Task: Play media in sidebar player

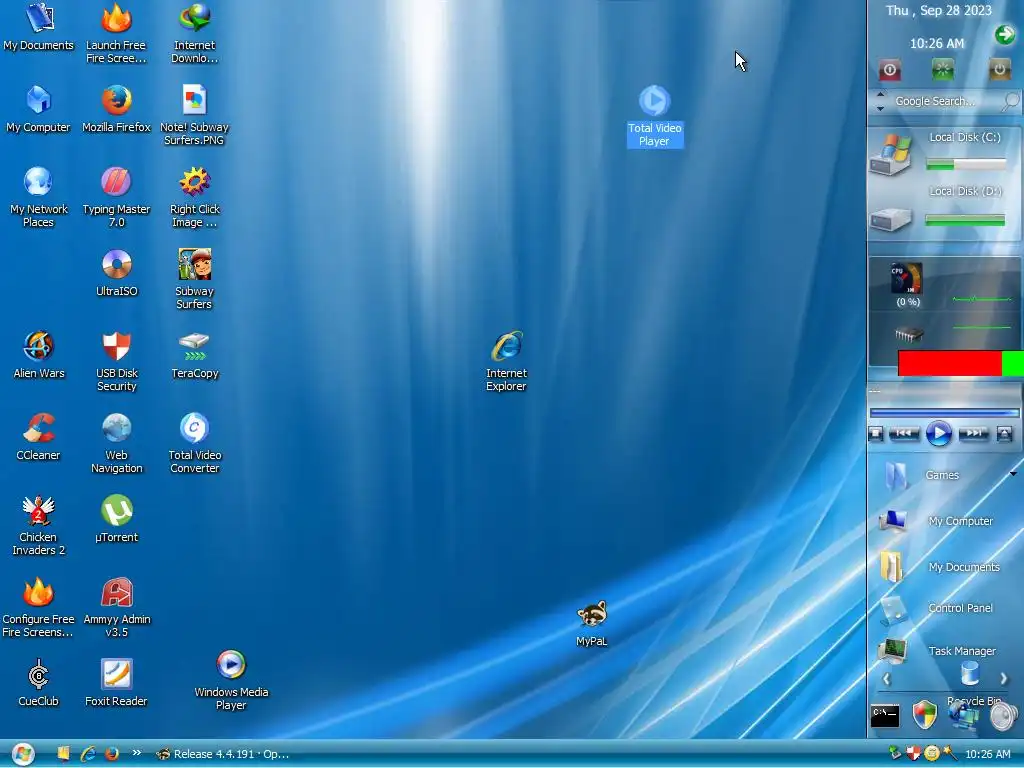Action: (x=939, y=434)
